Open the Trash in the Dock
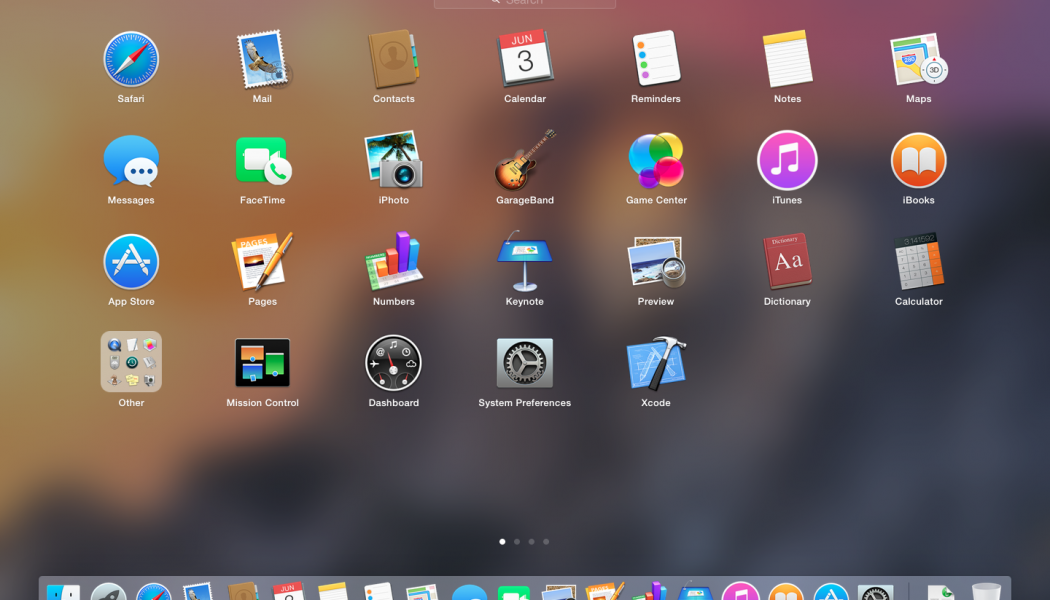The image size is (1050, 600). point(986,592)
